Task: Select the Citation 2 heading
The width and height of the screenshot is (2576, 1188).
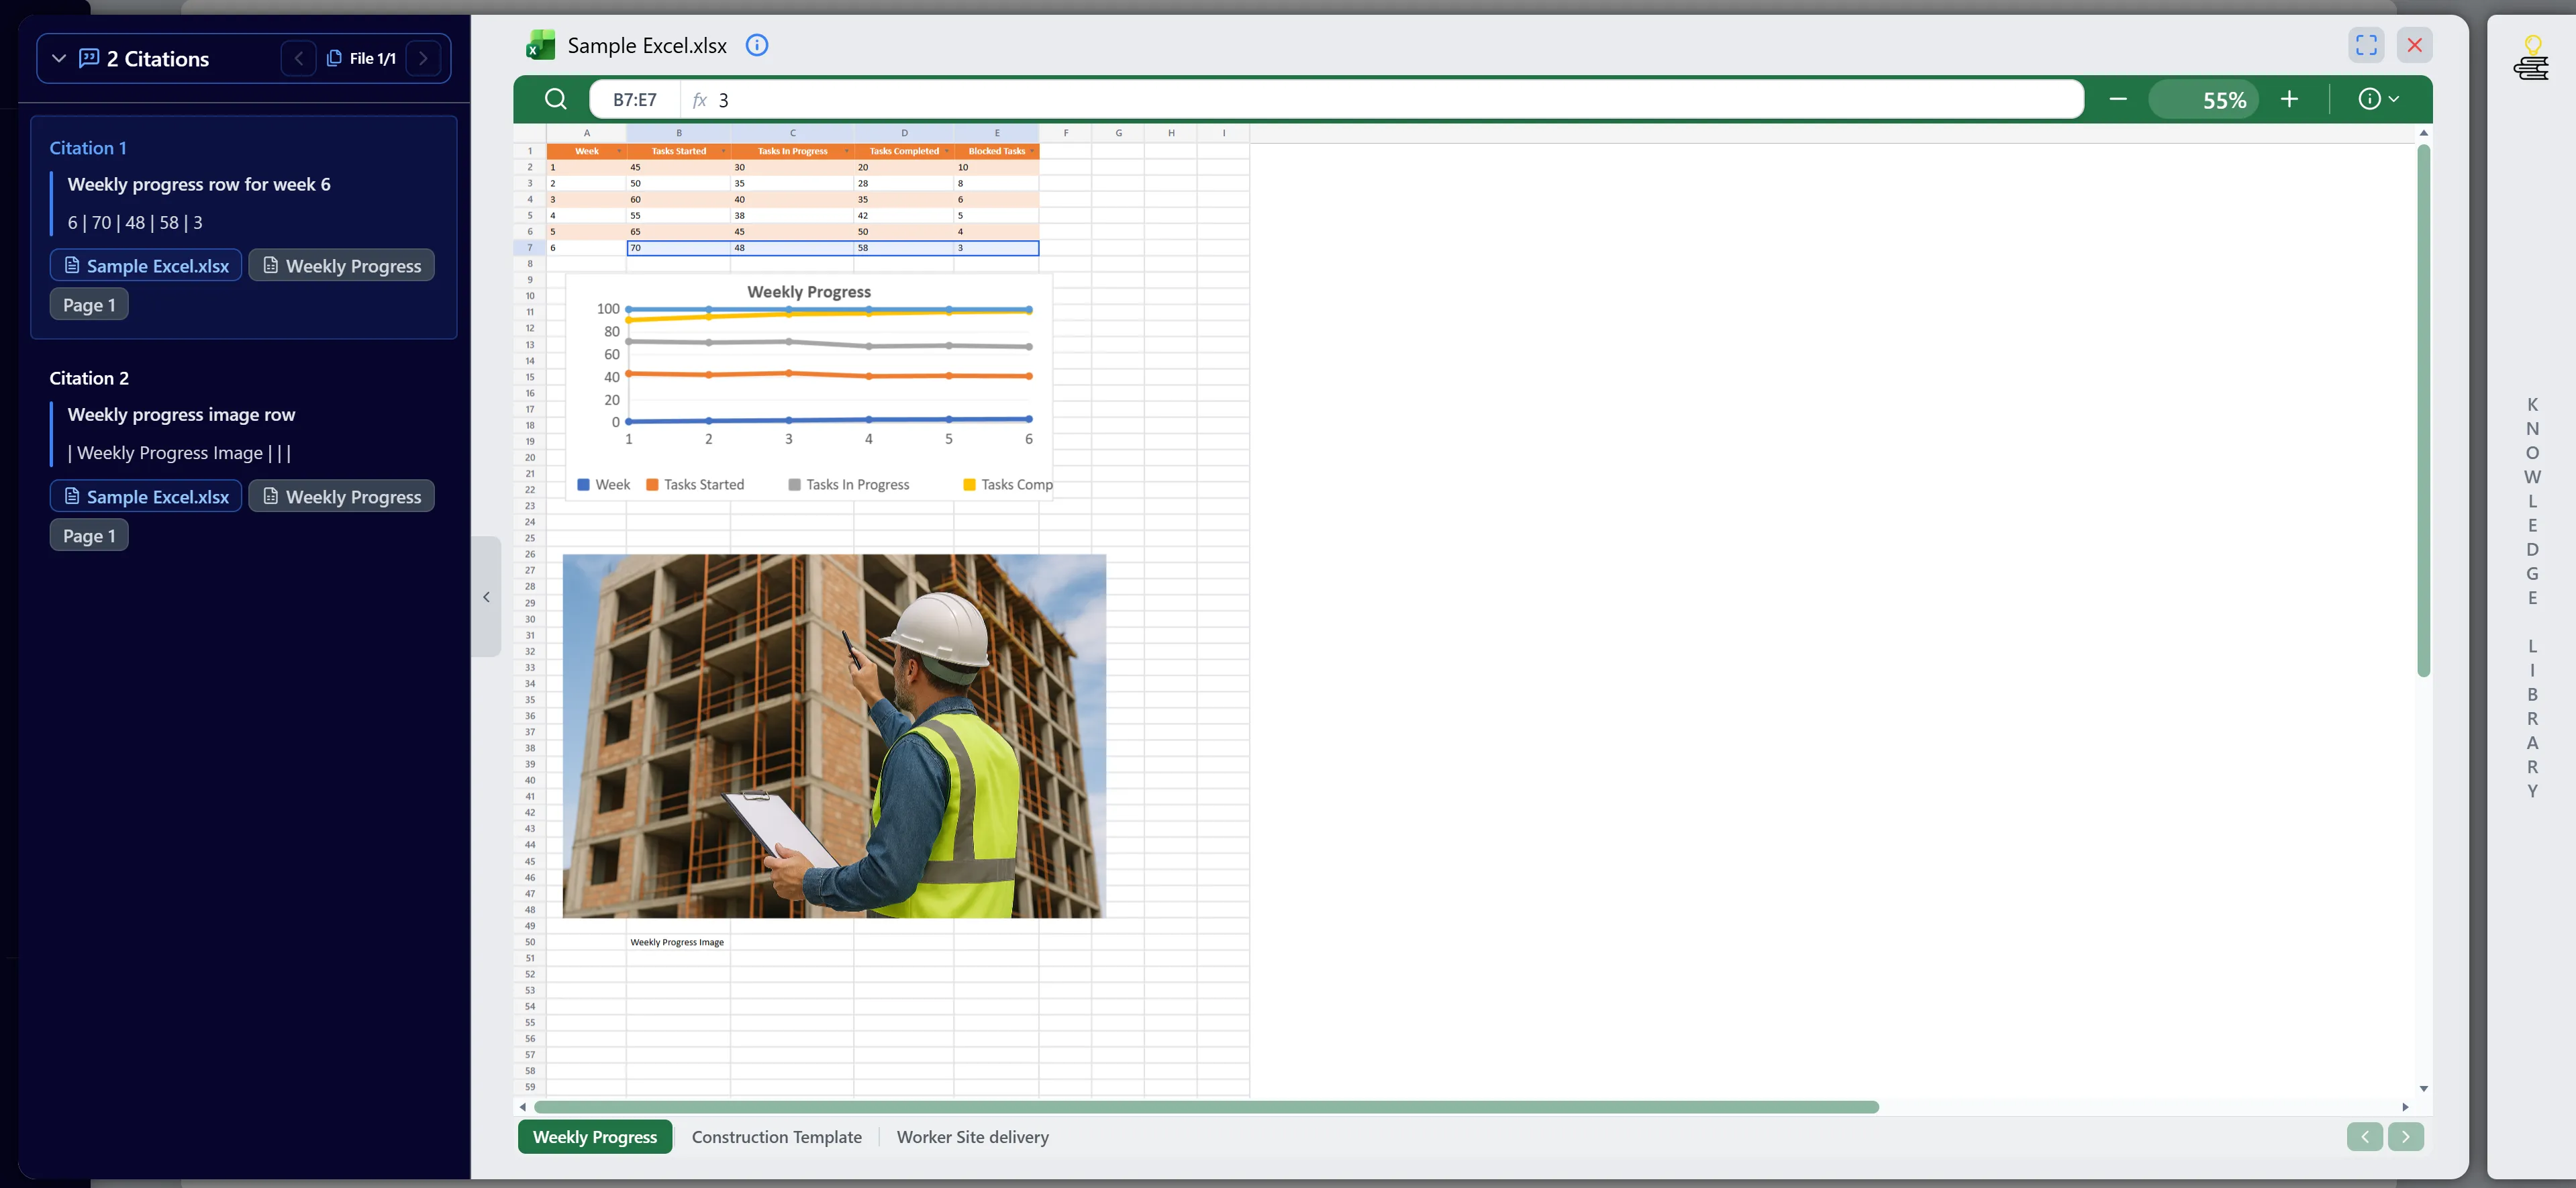Action: pyautogui.click(x=89, y=378)
